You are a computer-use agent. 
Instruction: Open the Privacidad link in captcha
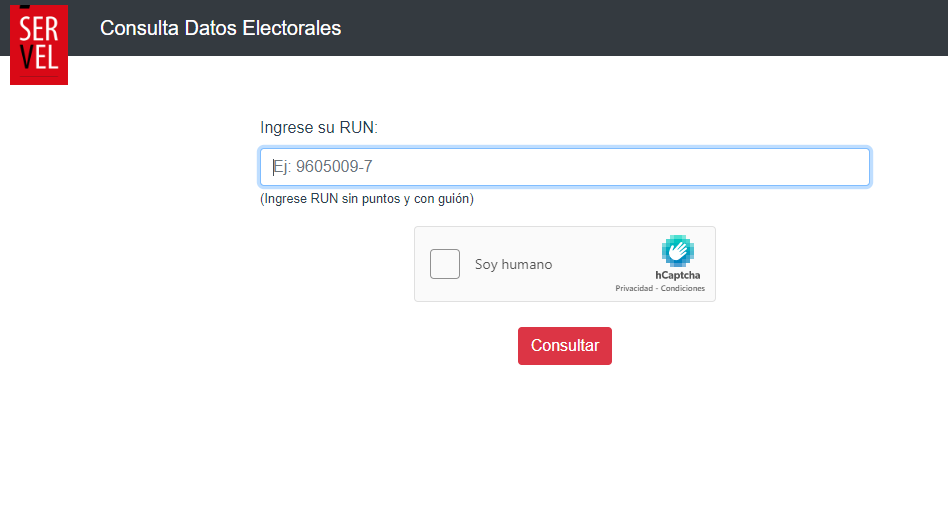click(x=633, y=288)
